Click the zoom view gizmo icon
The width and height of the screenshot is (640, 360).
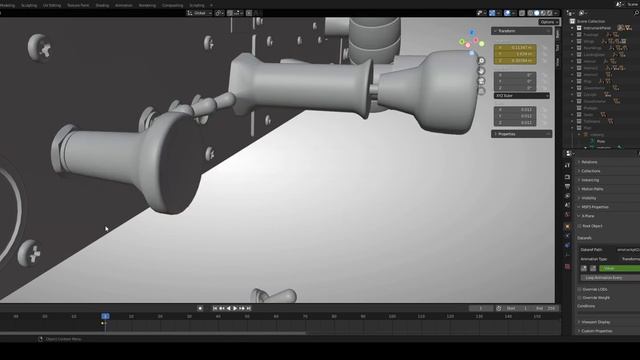(x=482, y=61)
